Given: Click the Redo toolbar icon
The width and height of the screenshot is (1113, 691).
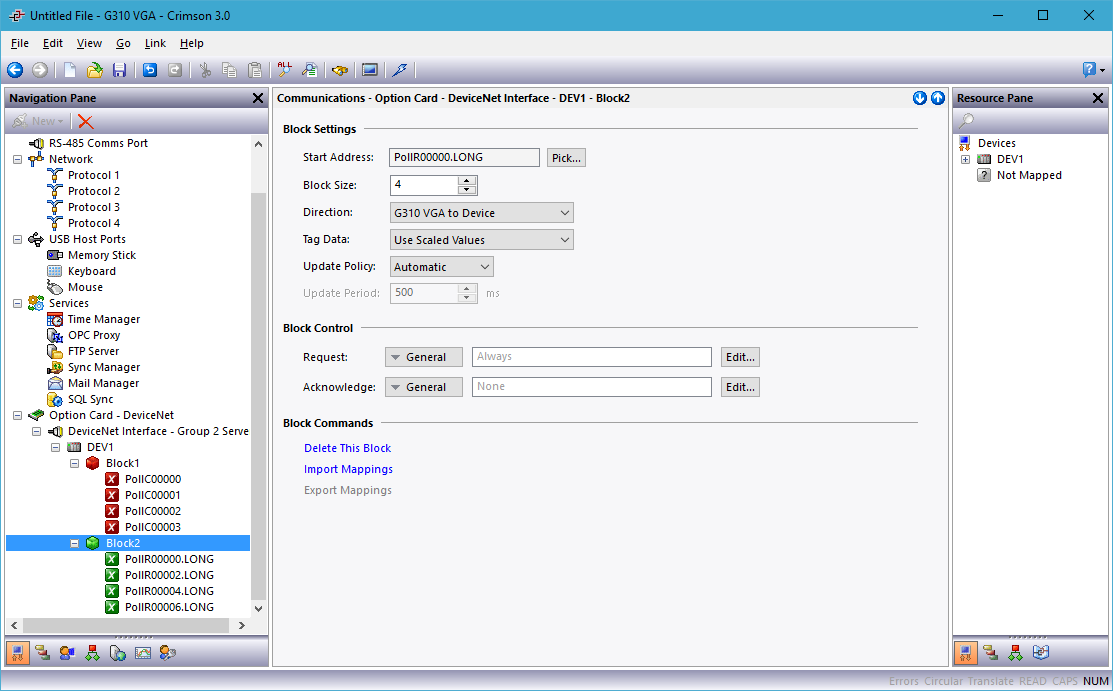Looking at the screenshot, I should (x=175, y=70).
